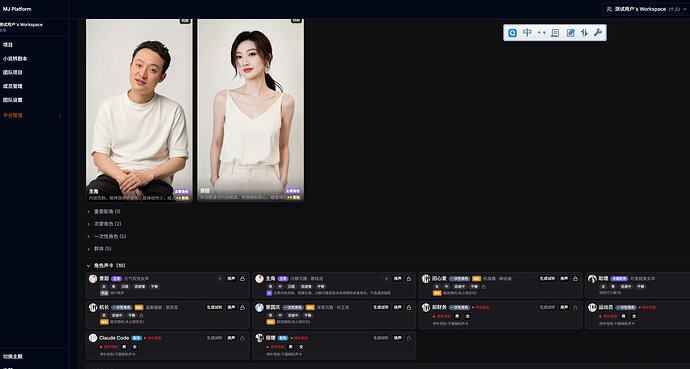690x369 pixels.
Task: Click the 运动员 voice card avatar
Action: [x=592, y=308]
